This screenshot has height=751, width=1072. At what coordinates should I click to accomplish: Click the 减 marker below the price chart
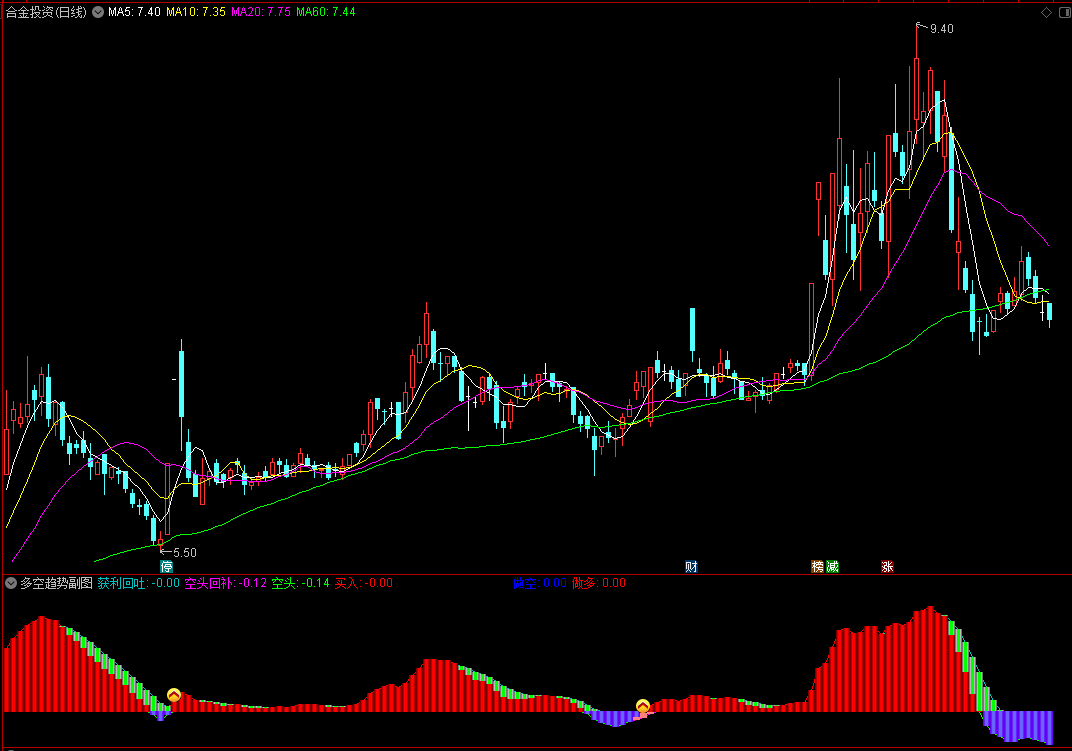click(832, 566)
